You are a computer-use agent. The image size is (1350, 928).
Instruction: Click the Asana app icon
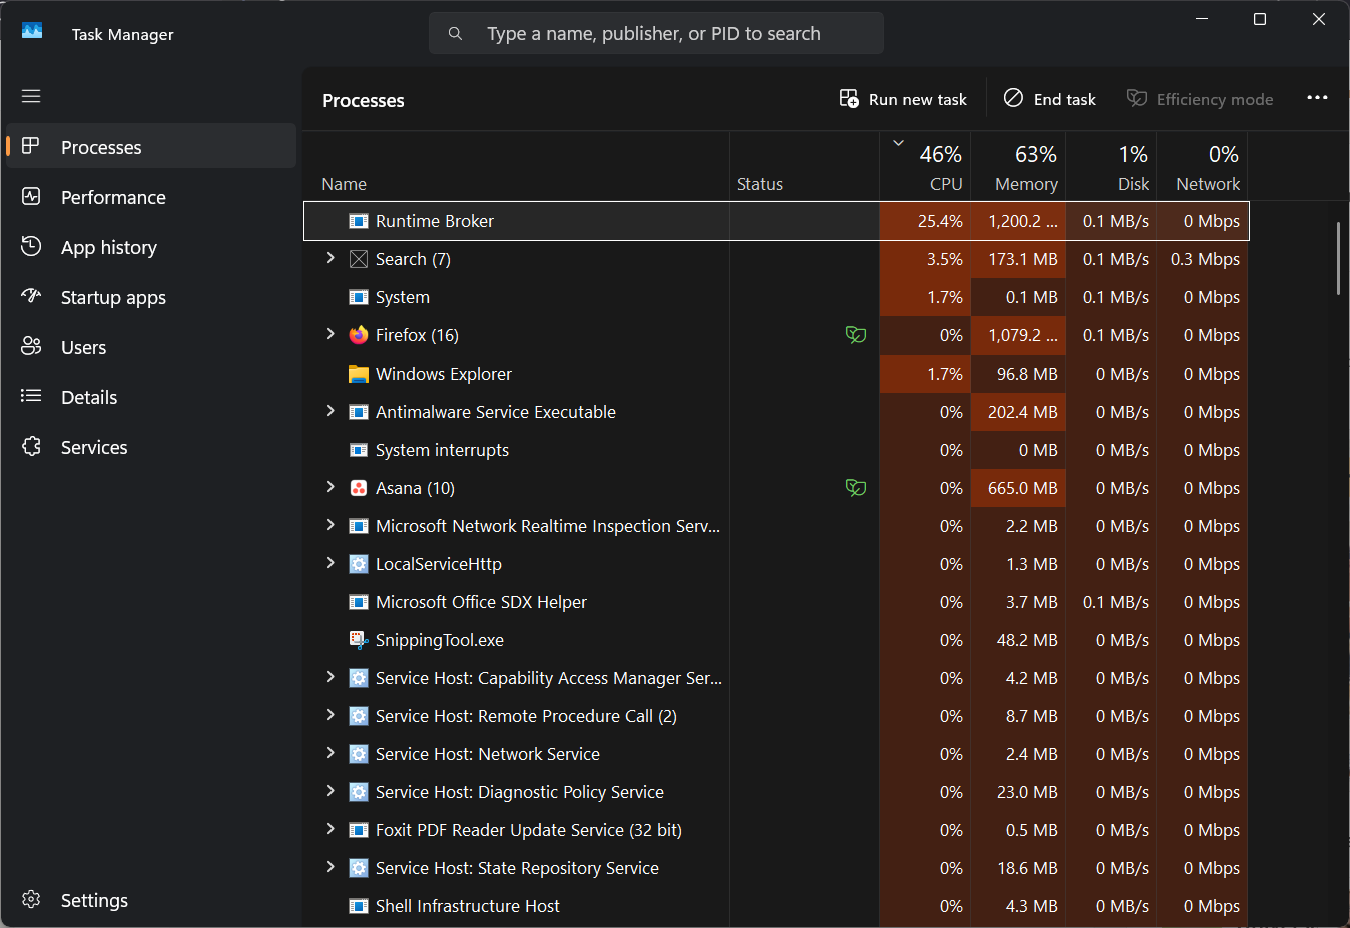click(x=358, y=488)
